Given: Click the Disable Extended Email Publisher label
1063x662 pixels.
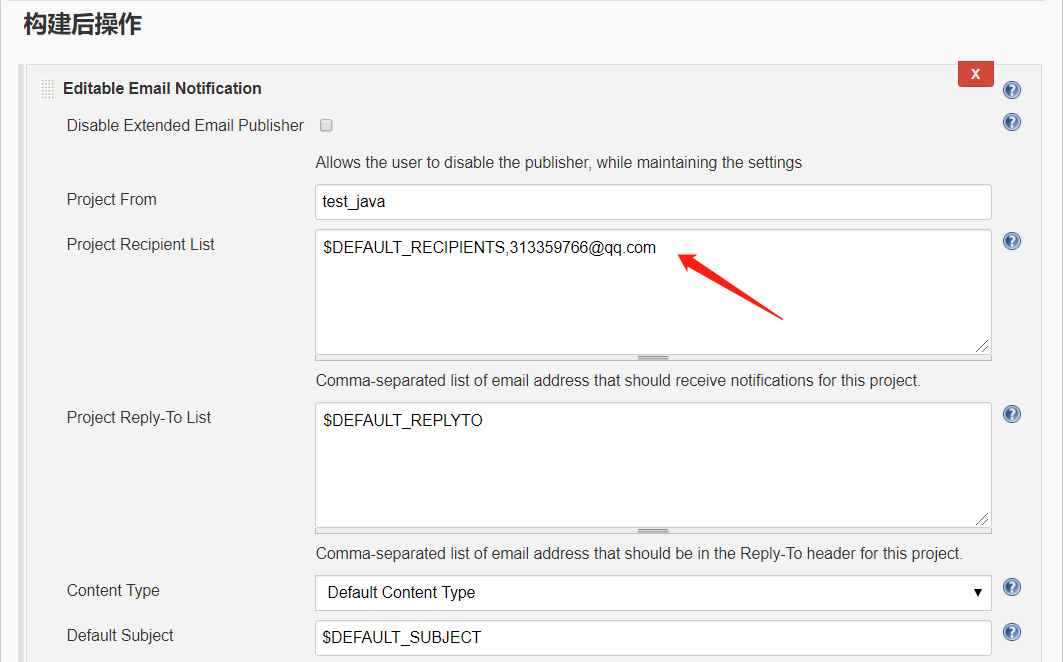Looking at the screenshot, I should (185, 125).
